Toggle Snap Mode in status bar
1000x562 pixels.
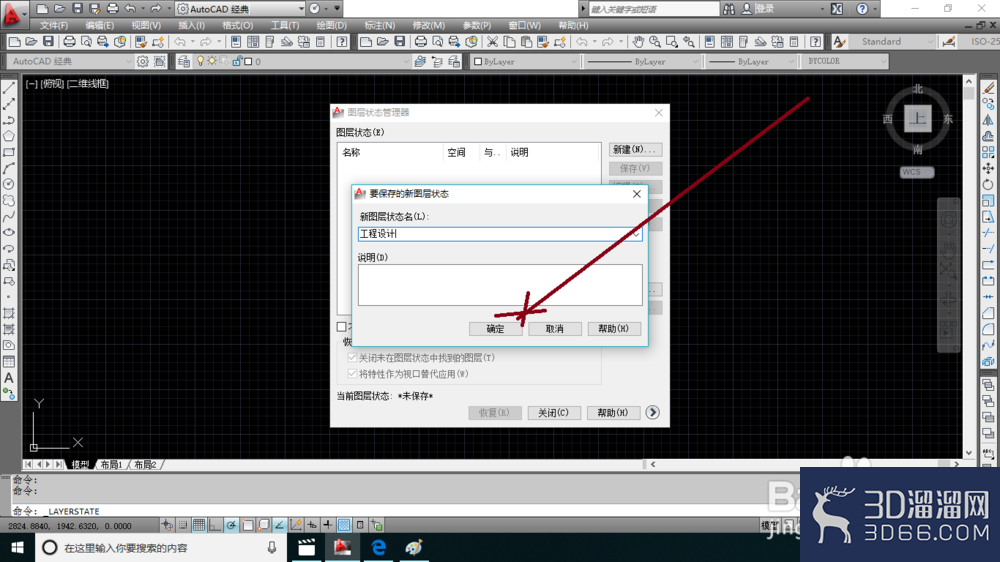(x=183, y=525)
